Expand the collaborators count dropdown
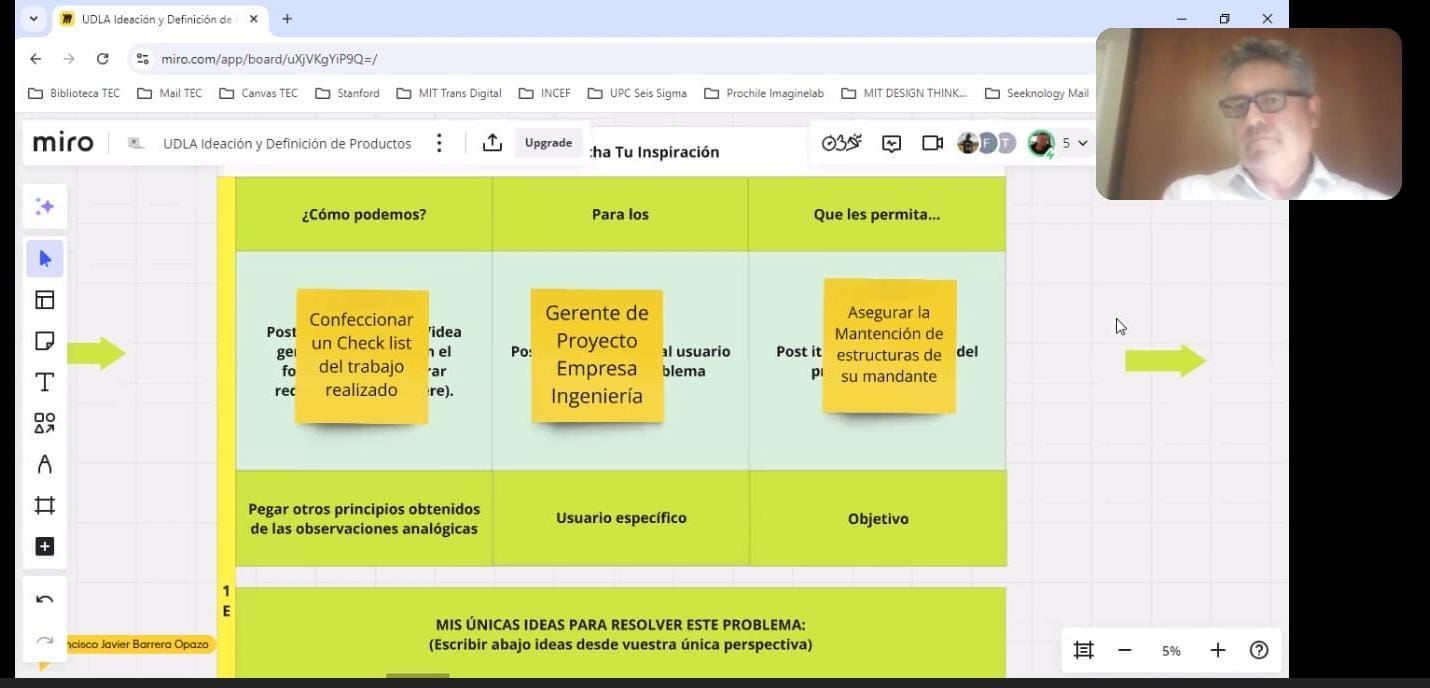1430x688 pixels. click(x=1074, y=143)
